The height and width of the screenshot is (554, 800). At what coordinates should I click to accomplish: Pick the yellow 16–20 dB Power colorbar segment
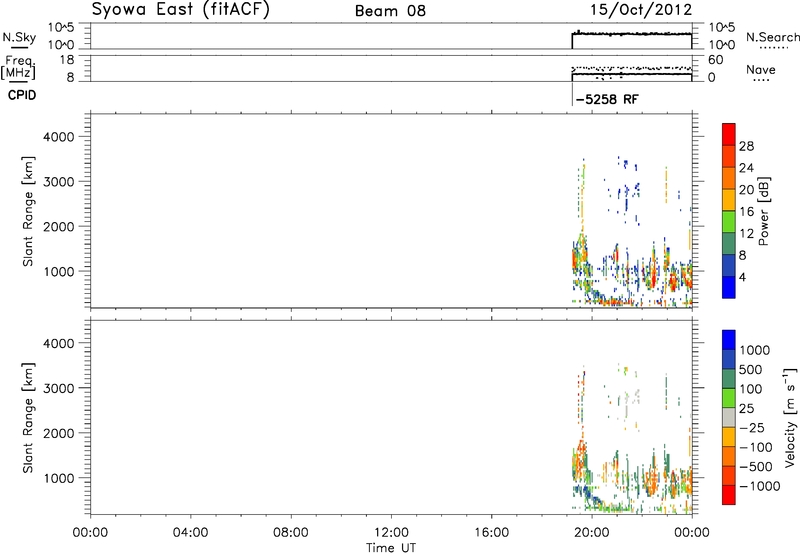[729, 200]
